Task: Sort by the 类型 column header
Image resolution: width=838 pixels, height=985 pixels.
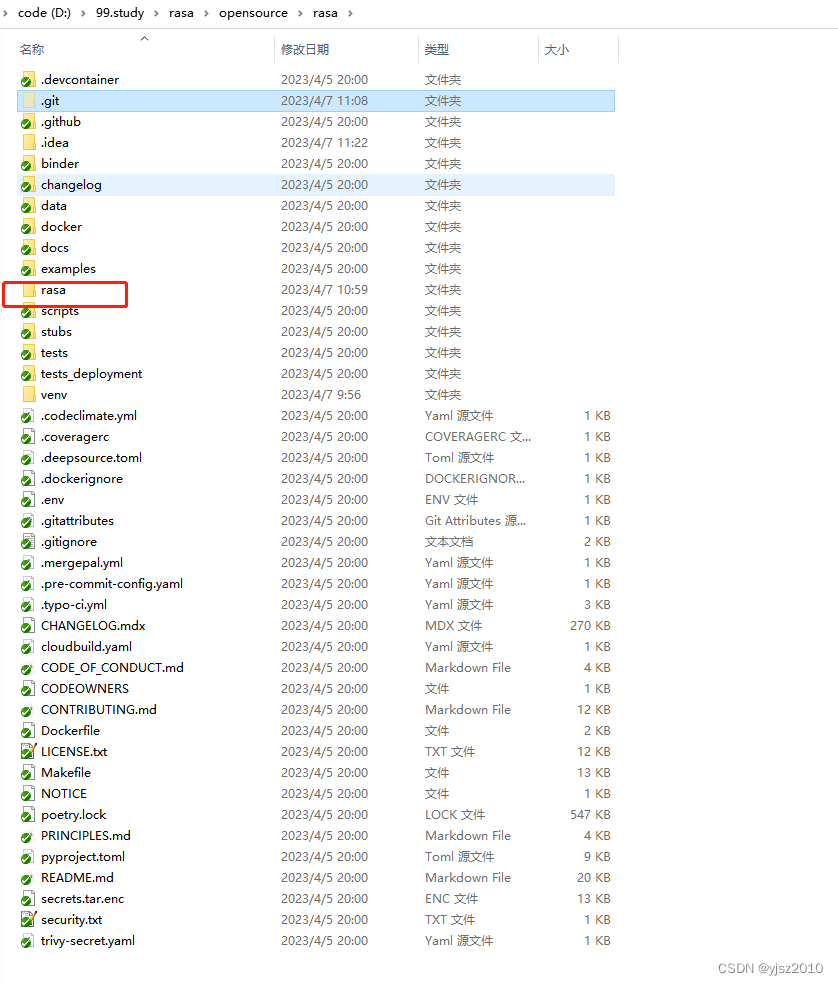Action: [437, 50]
